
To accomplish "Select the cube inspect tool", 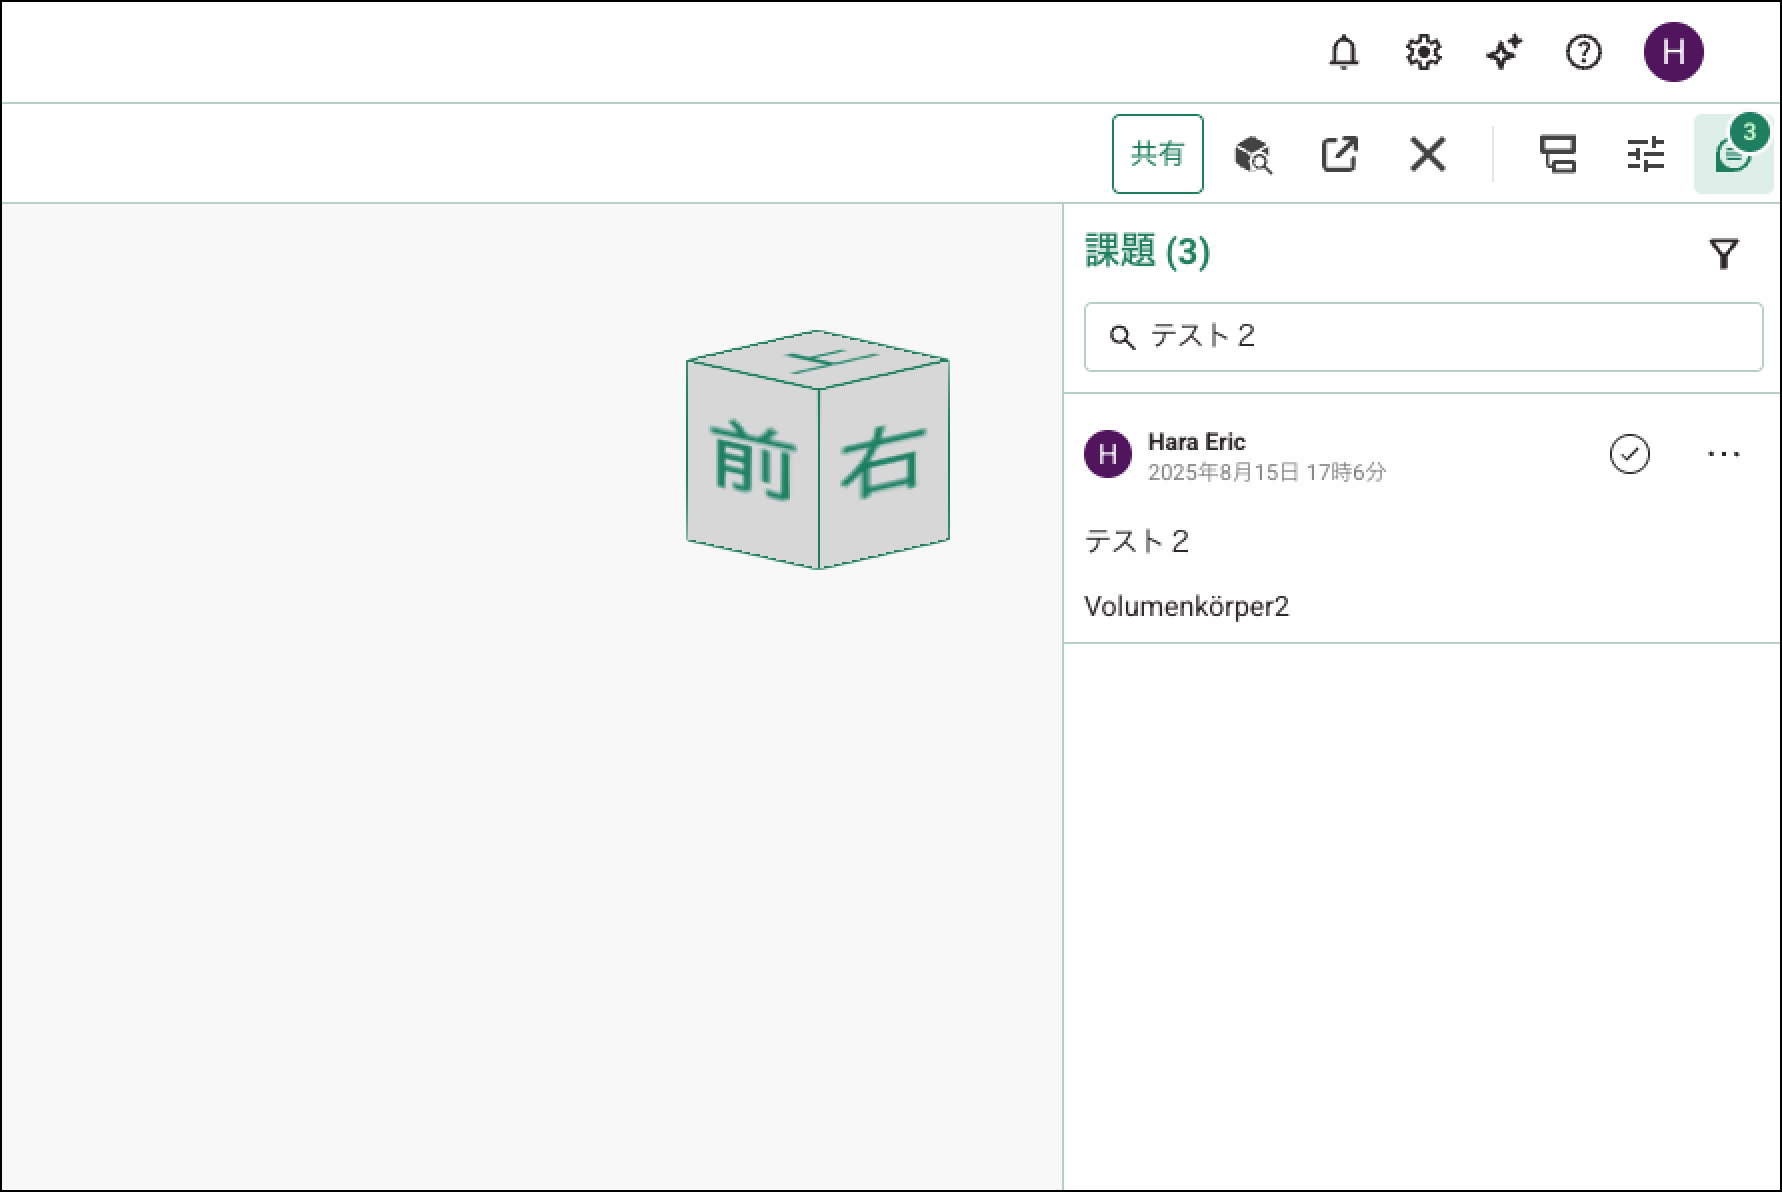I will pyautogui.click(x=1252, y=155).
